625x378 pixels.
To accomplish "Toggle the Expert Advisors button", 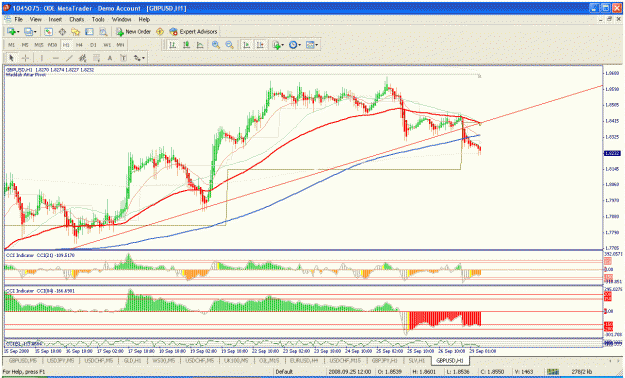I will [x=193, y=32].
